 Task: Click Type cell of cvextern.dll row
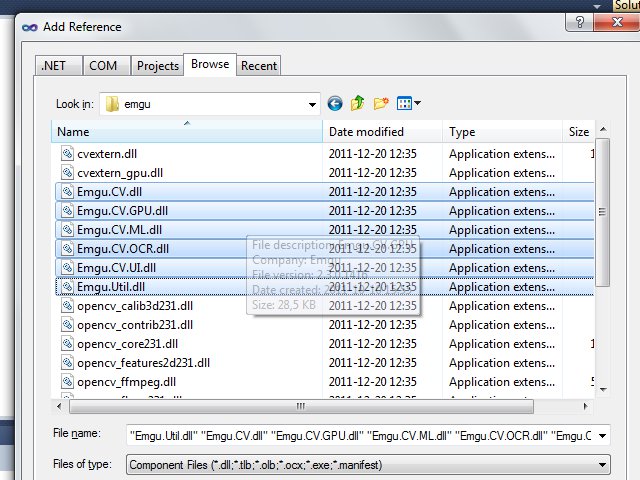502,154
